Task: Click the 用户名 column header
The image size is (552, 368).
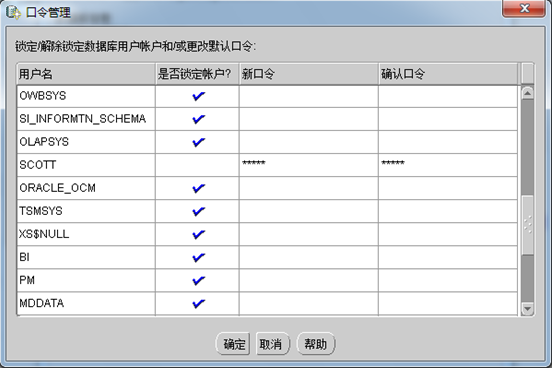Action: click(86, 74)
